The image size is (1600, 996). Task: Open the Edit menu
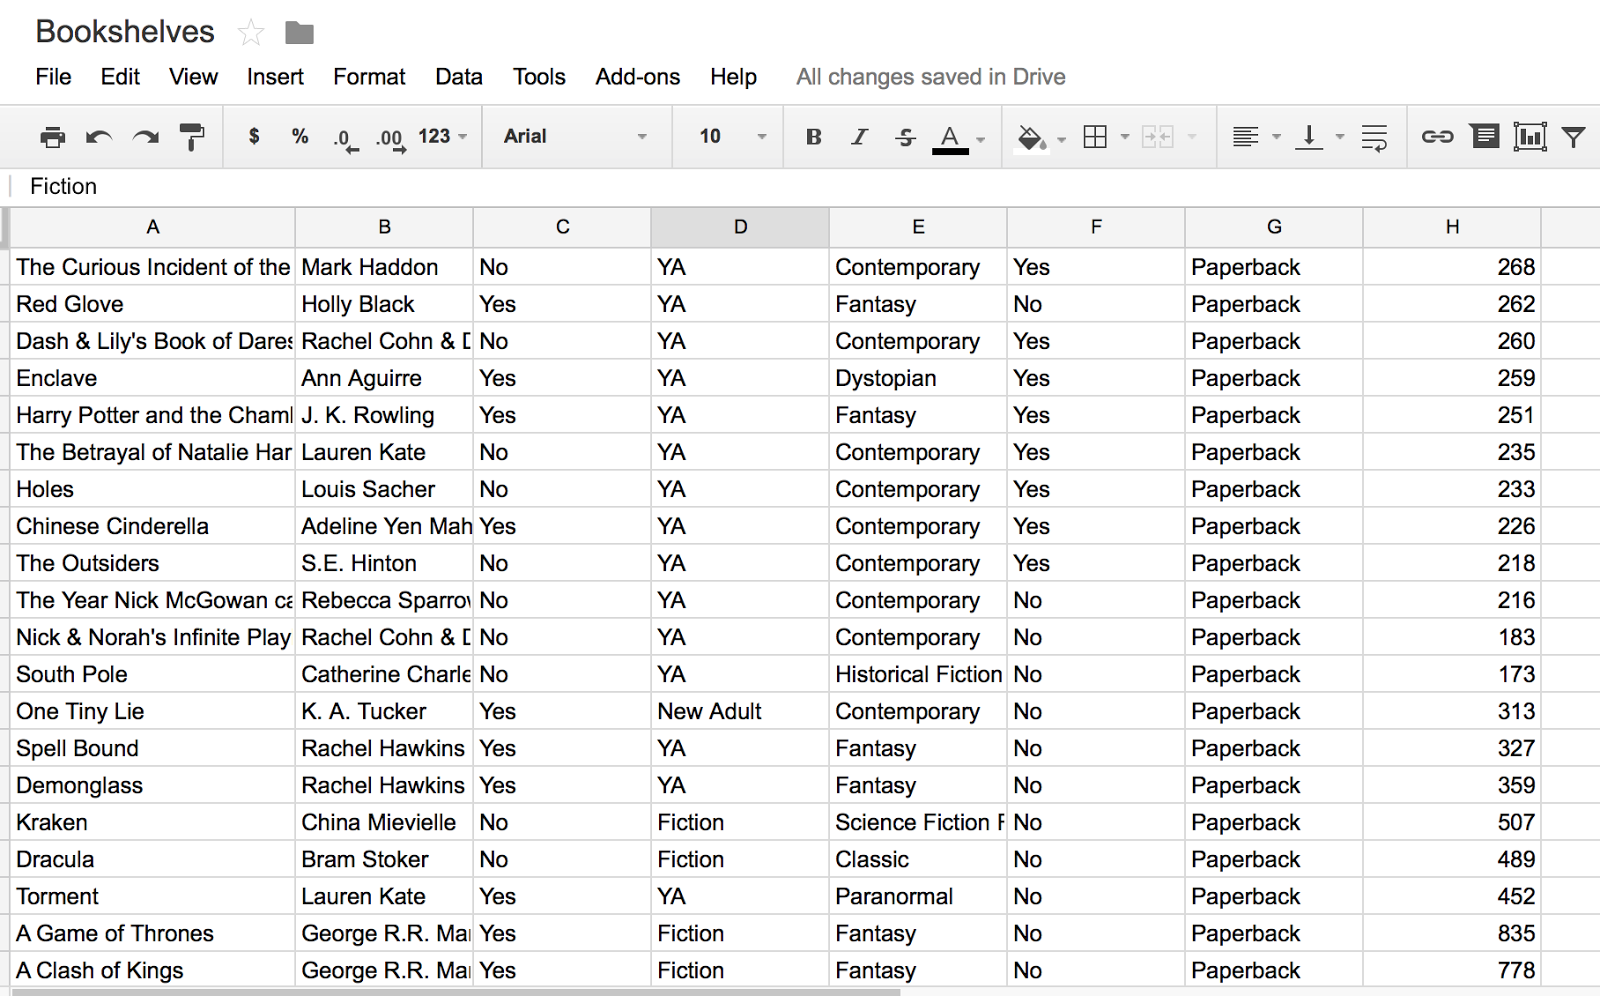coord(120,77)
